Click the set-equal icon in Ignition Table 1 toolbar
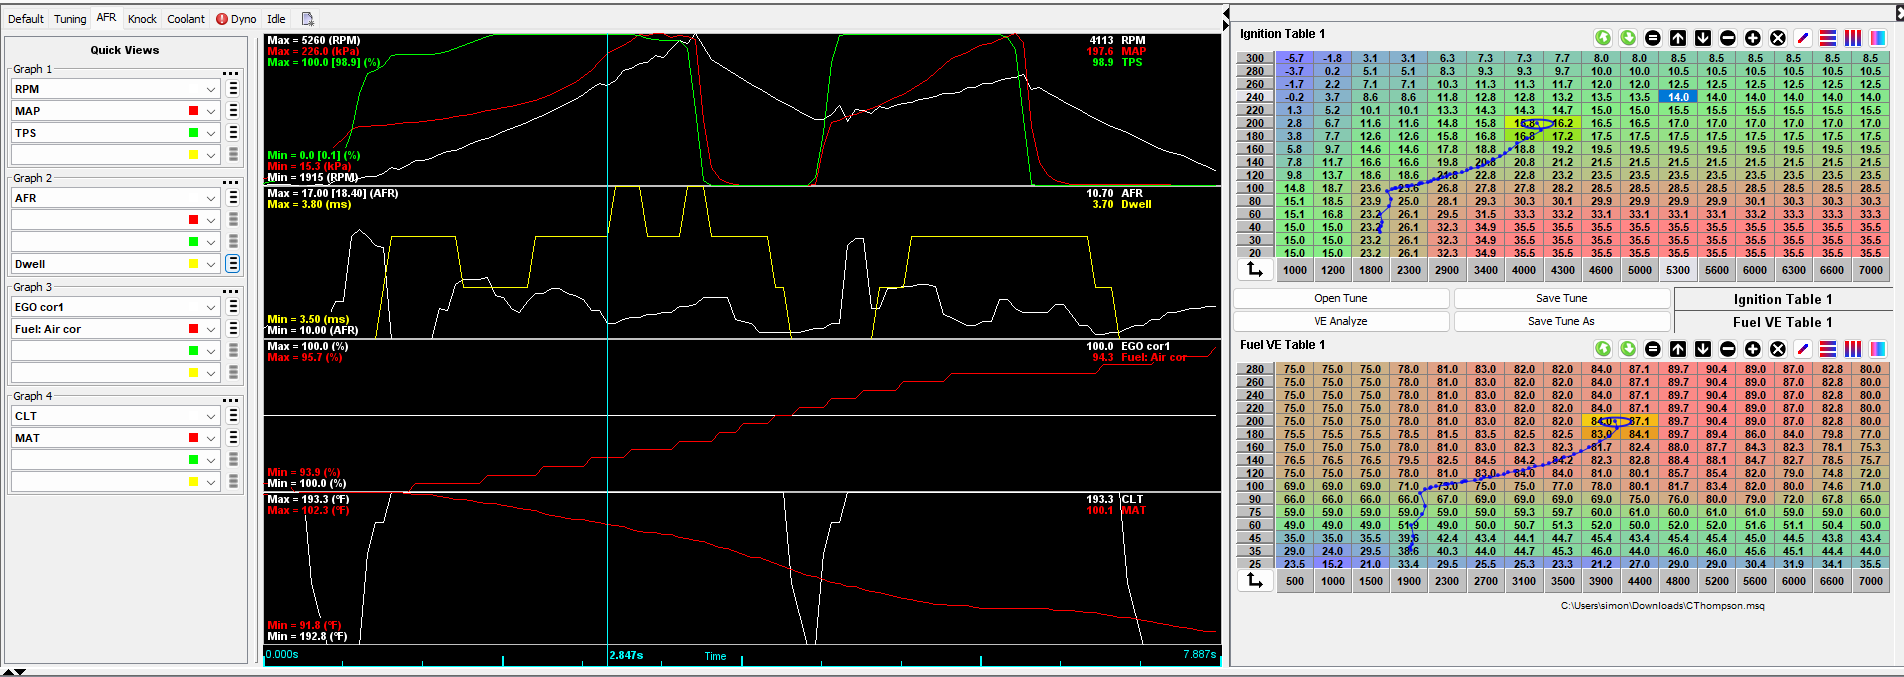This screenshot has height=677, width=1904. click(1653, 38)
